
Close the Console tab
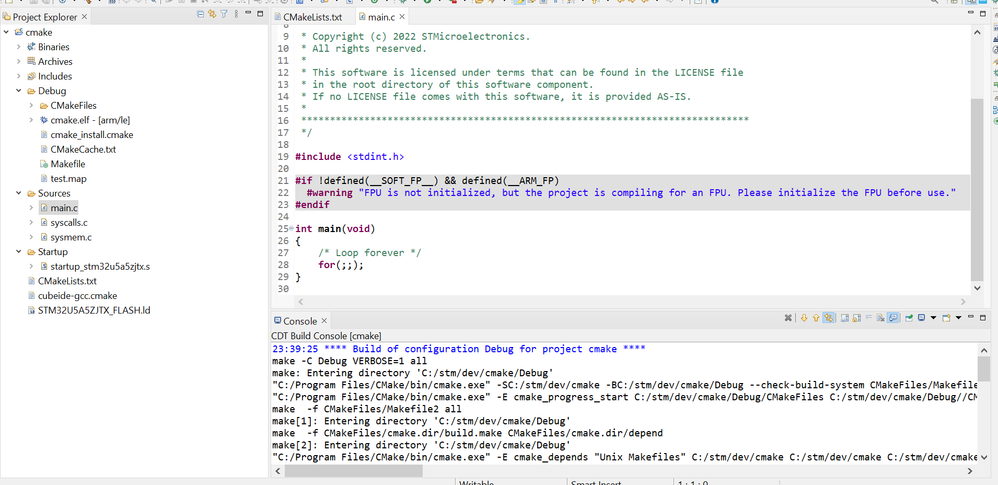pyautogui.click(x=324, y=321)
